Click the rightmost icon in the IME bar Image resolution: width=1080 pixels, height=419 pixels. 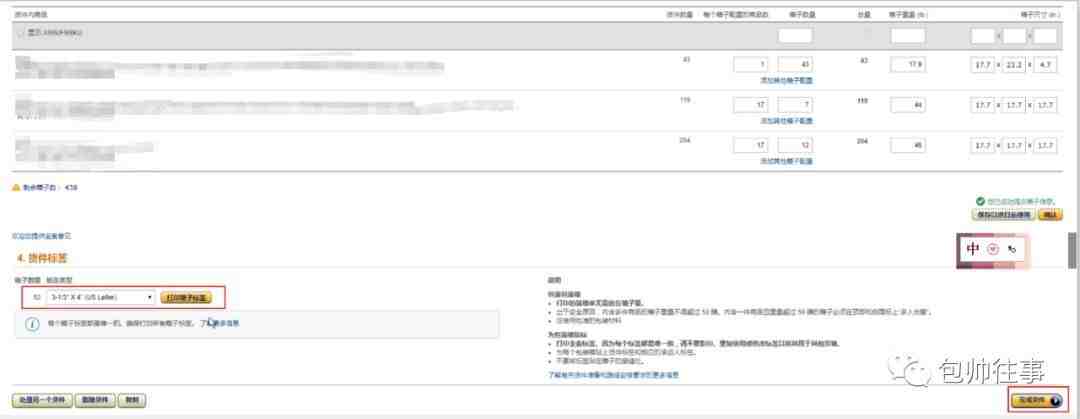click(1012, 249)
